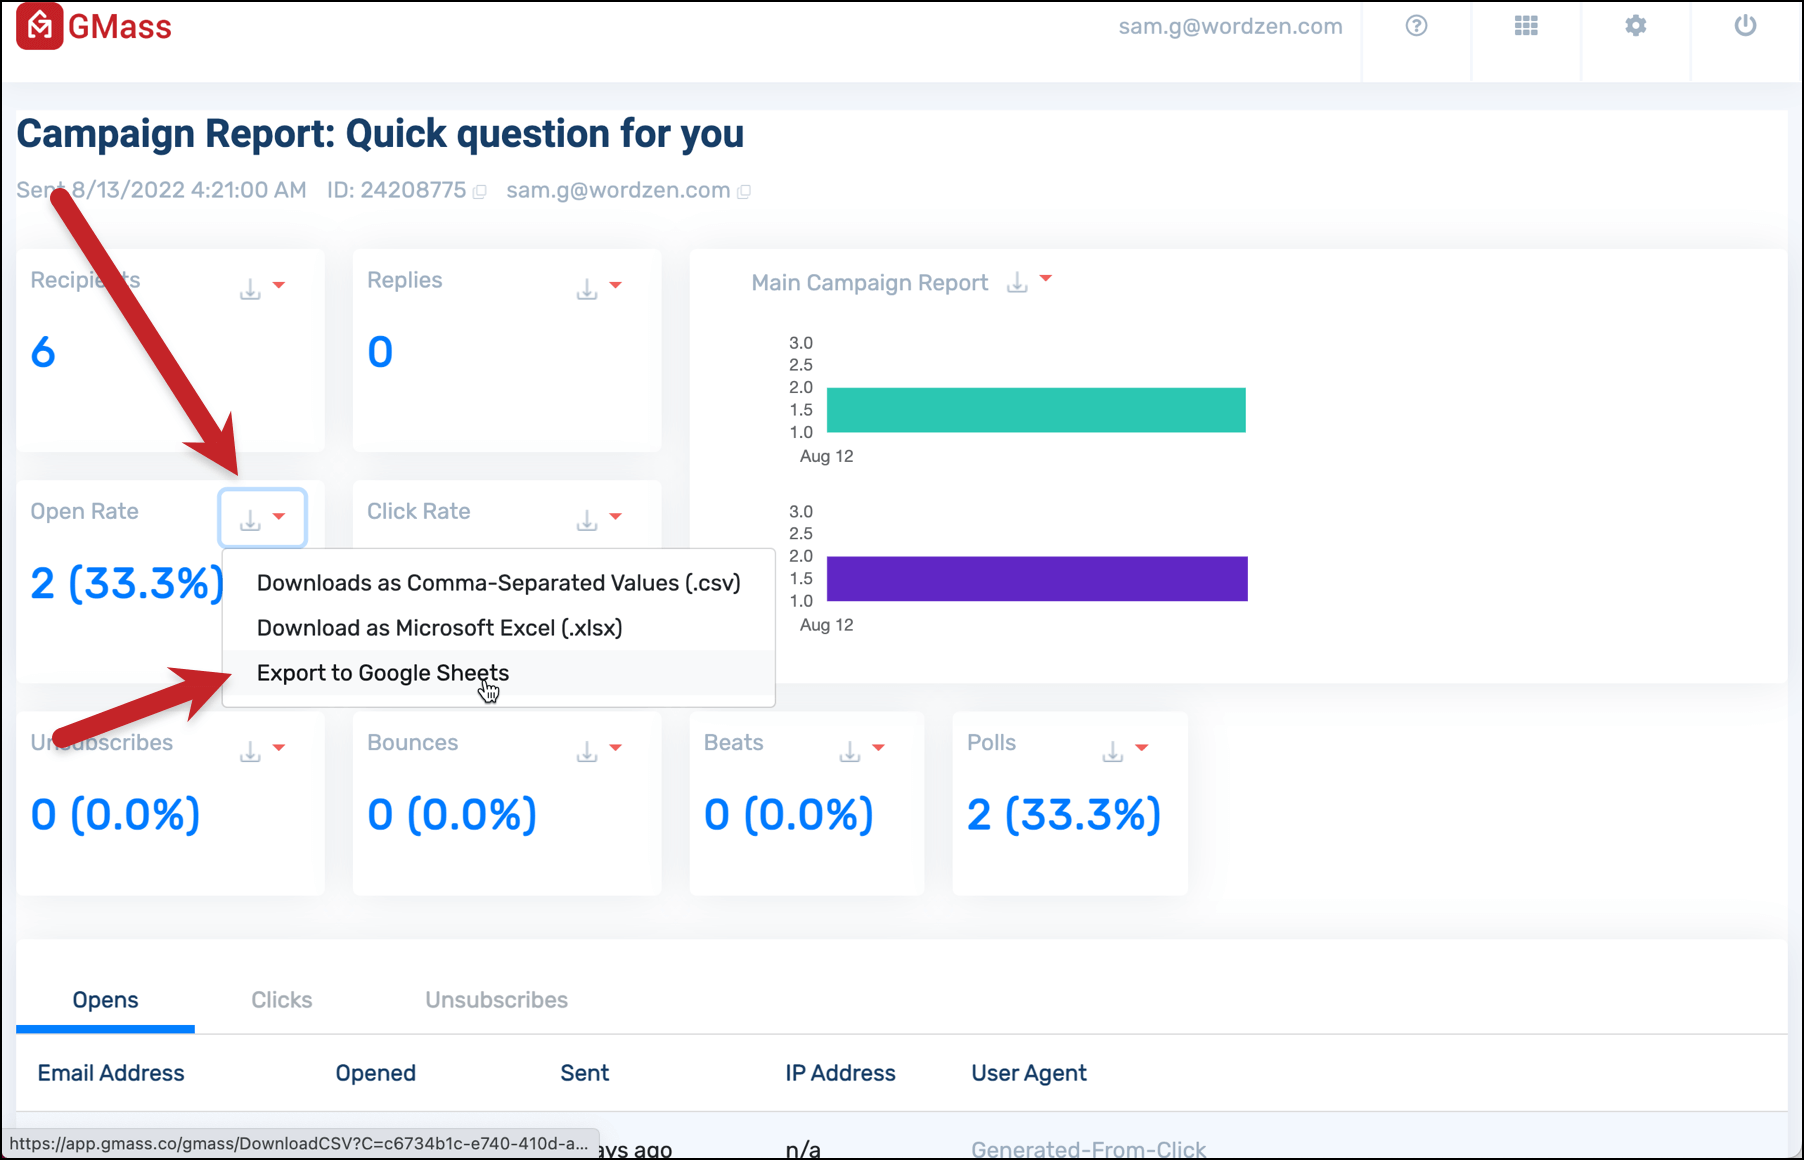Choose Download as Microsoft Excel (.xlsx)
Viewport: 1804px width, 1160px height.
click(498, 628)
